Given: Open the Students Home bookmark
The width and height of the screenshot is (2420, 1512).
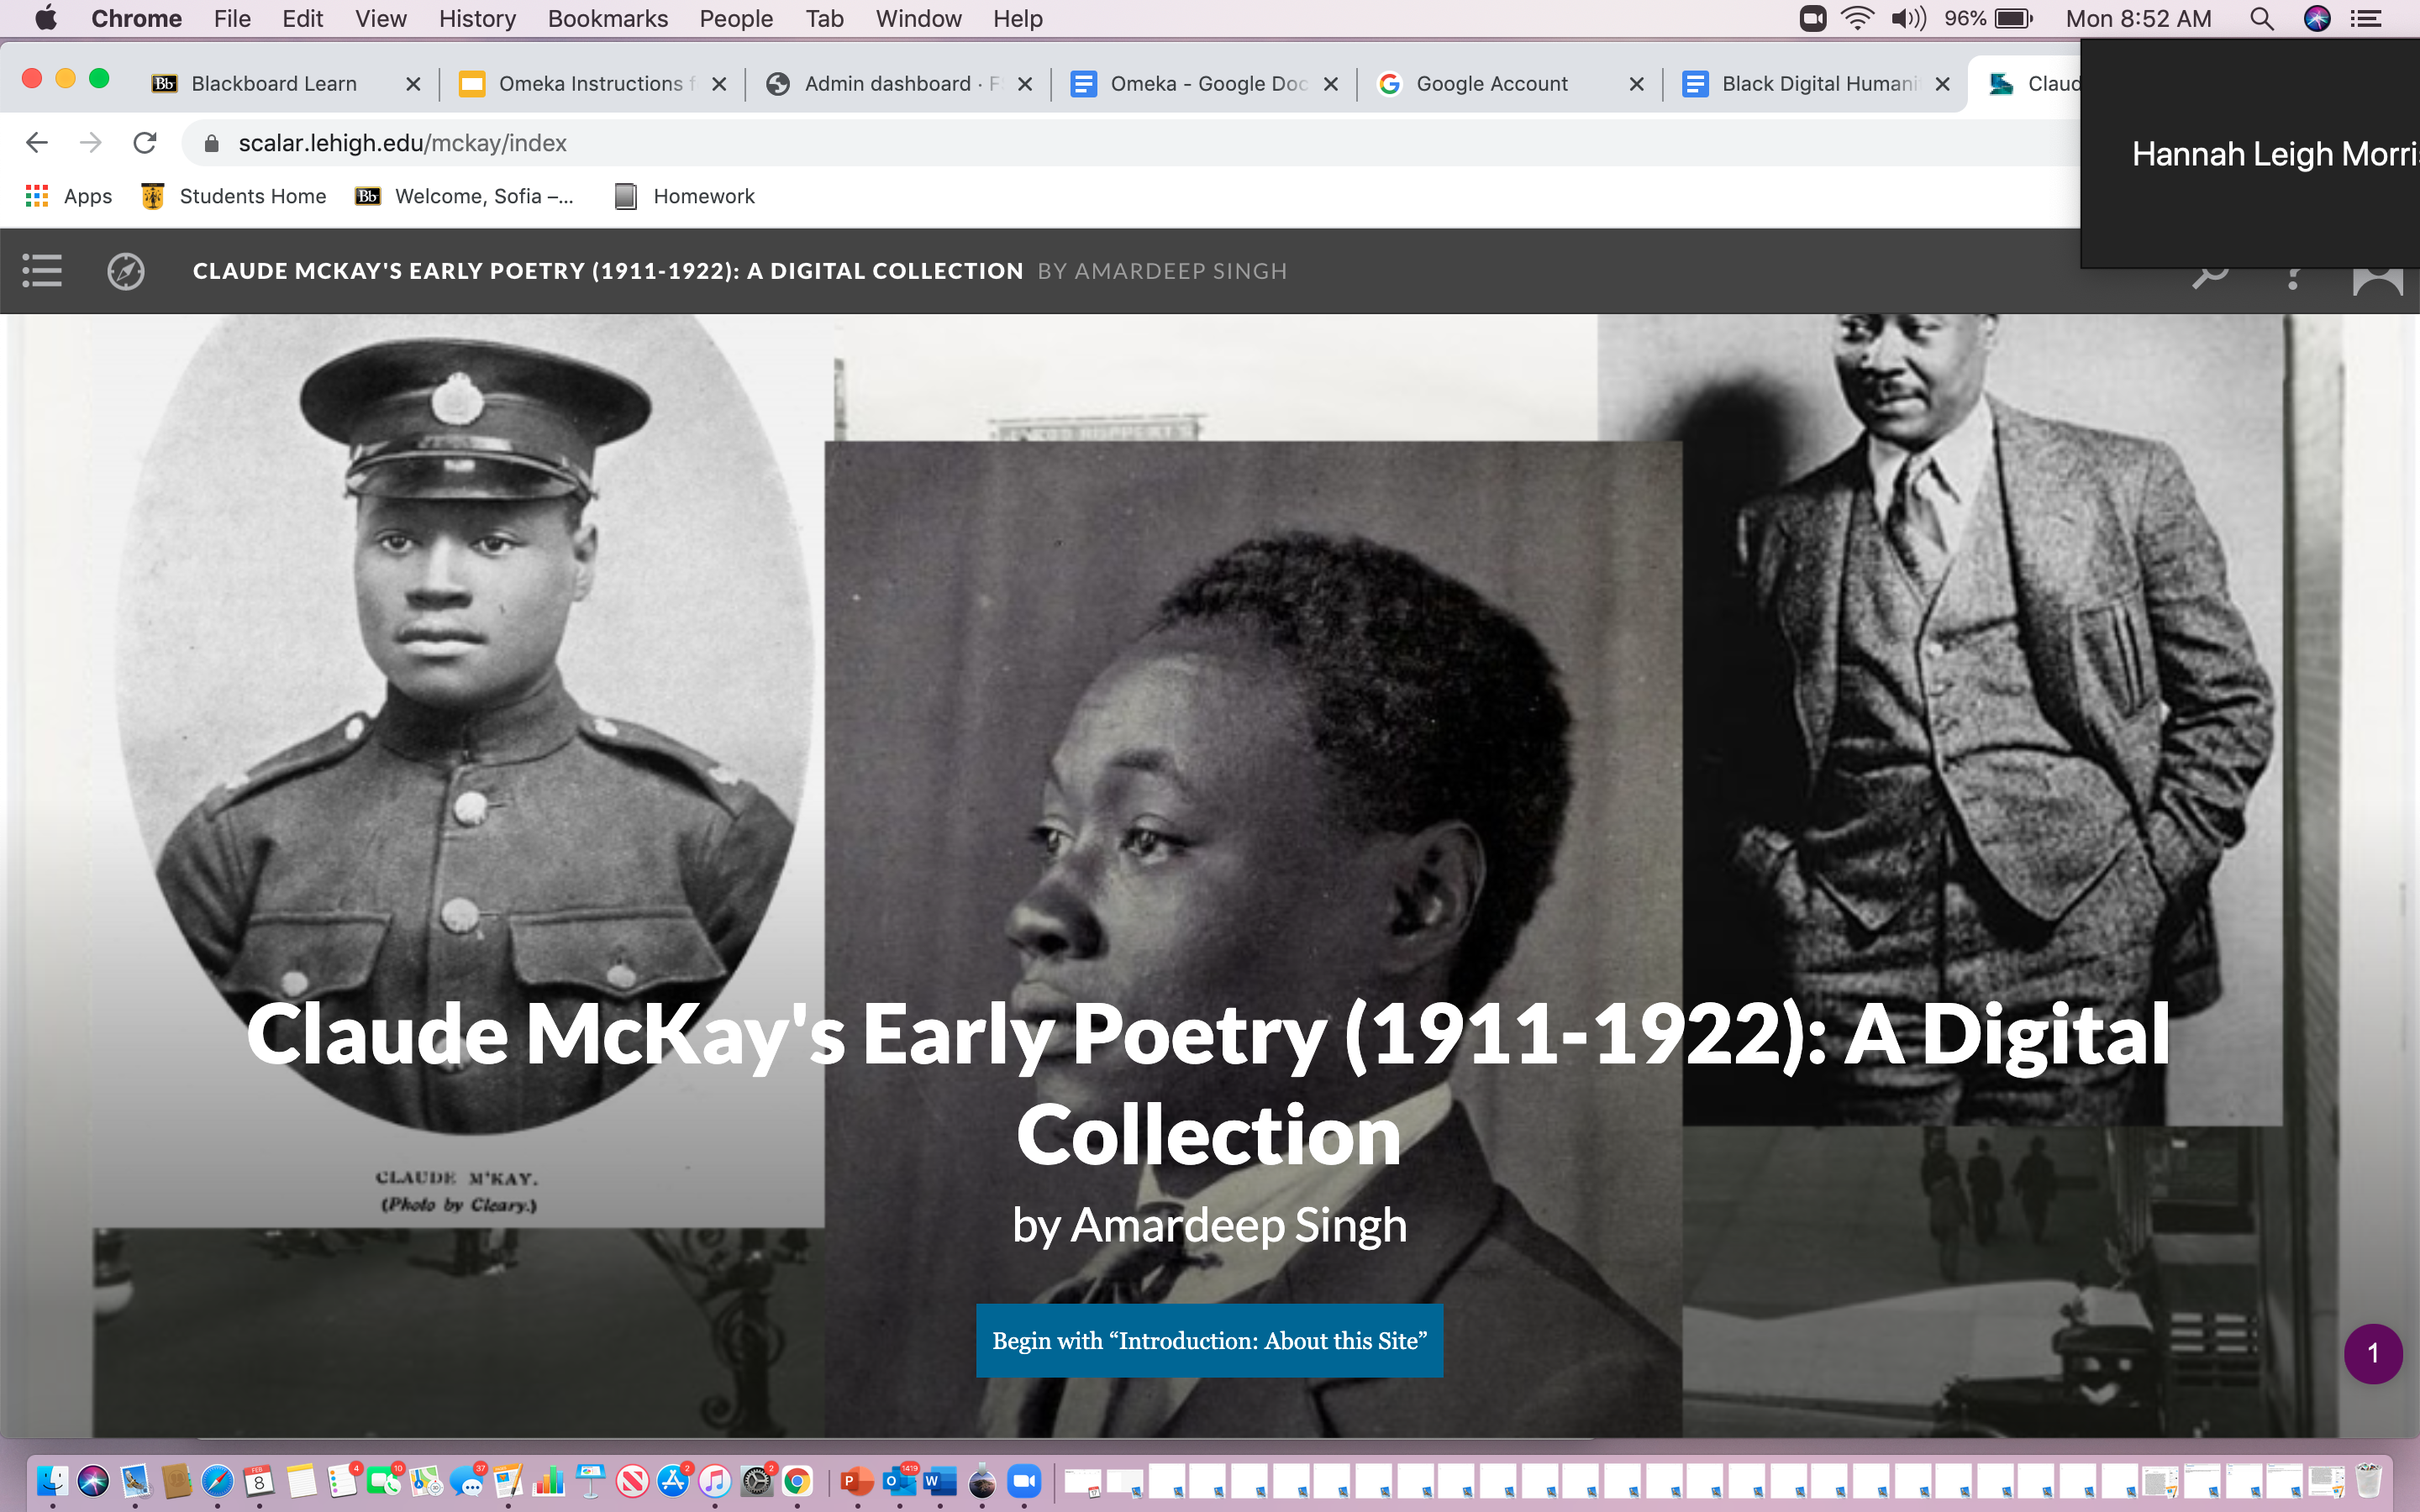Looking at the screenshot, I should (x=234, y=196).
